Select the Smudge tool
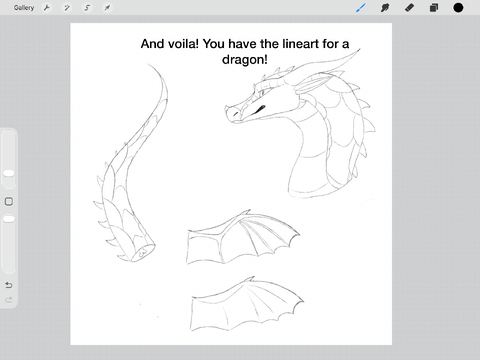The width and height of the screenshot is (480, 360). [x=385, y=7]
